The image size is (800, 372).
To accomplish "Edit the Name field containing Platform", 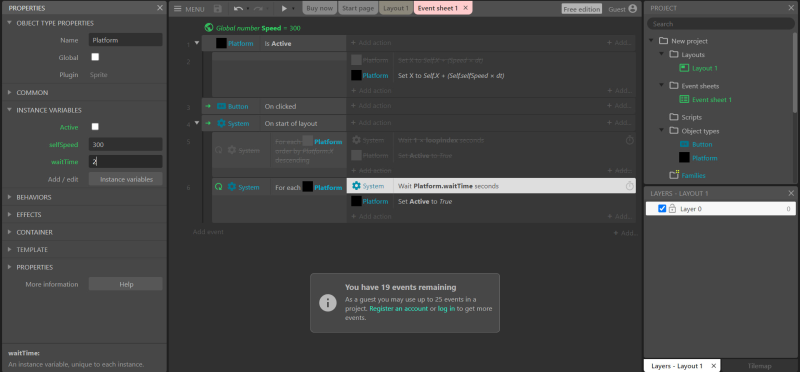I will tap(126, 40).
